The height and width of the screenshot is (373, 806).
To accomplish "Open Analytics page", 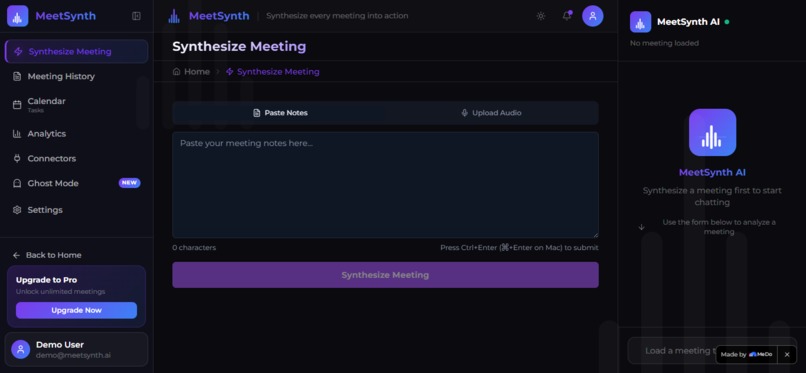I will (77, 134).
